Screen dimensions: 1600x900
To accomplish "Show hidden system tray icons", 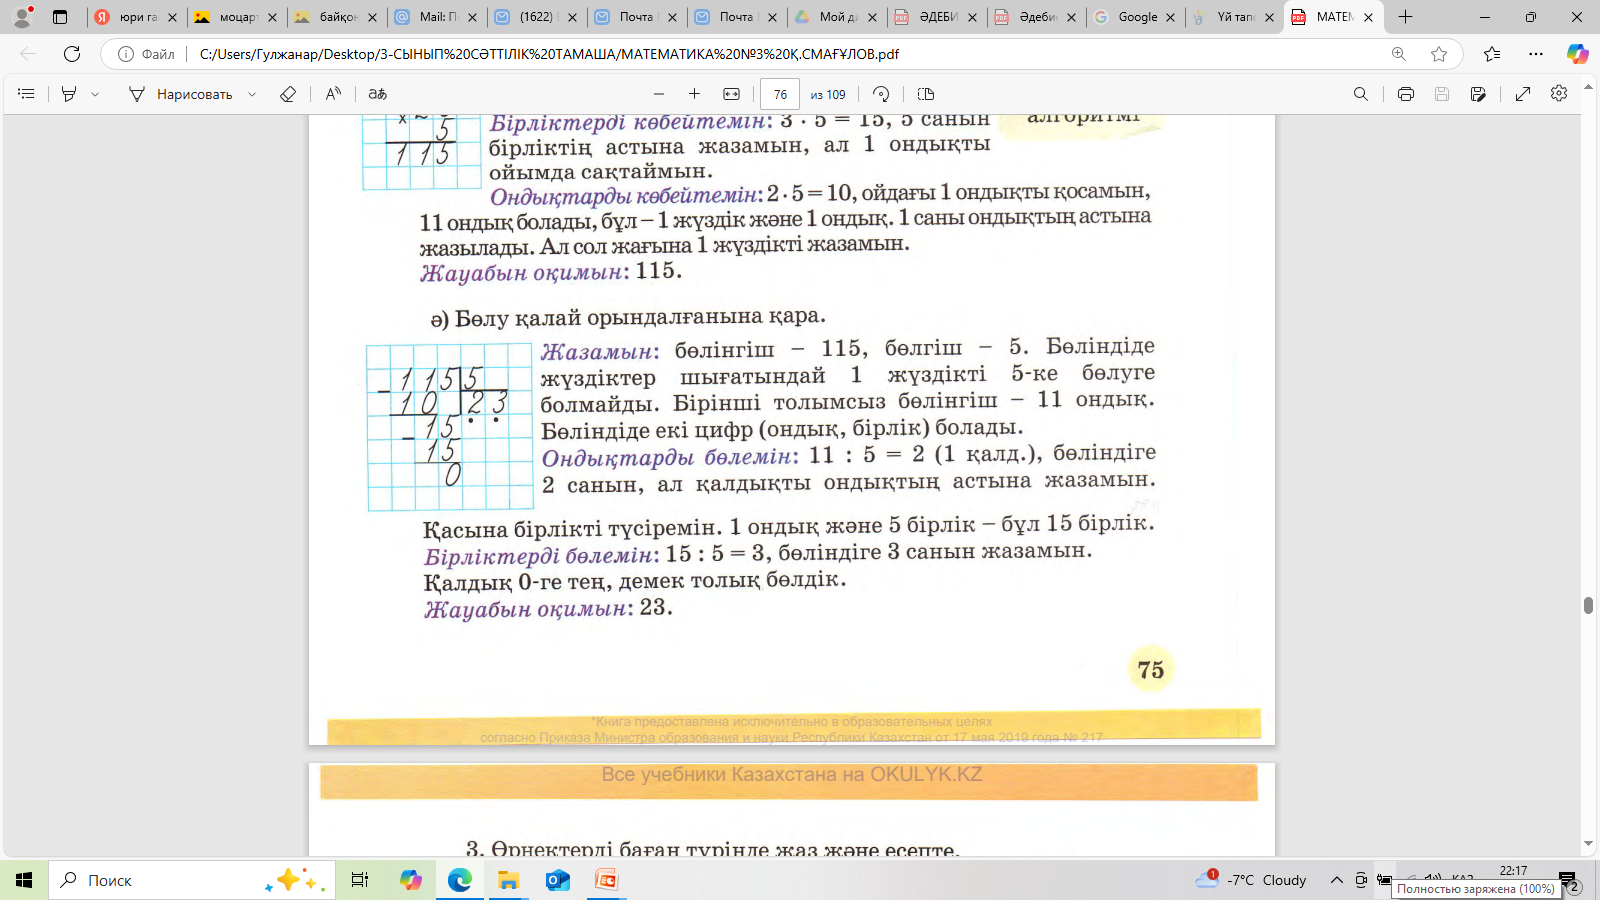I will point(1336,880).
